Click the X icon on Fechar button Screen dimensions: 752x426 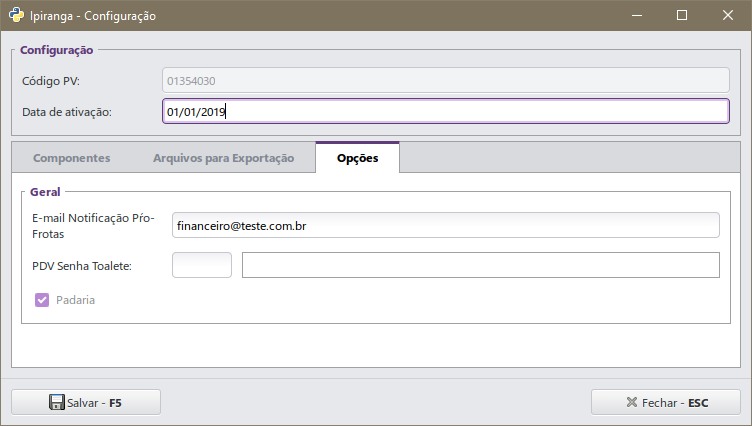coord(632,402)
